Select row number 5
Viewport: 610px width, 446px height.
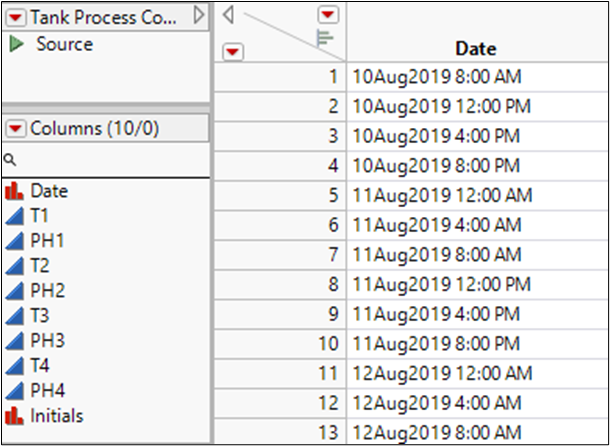333,195
